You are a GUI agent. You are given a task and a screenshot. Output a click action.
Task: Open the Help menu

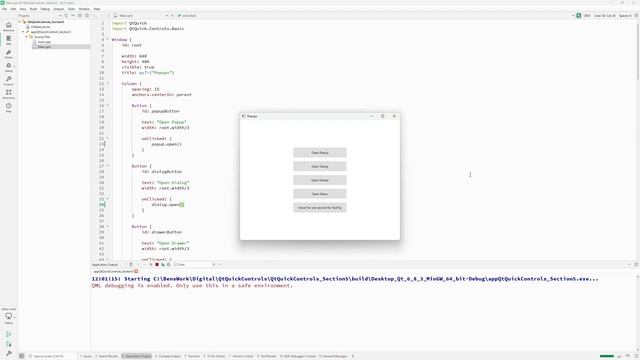coord(97,9)
